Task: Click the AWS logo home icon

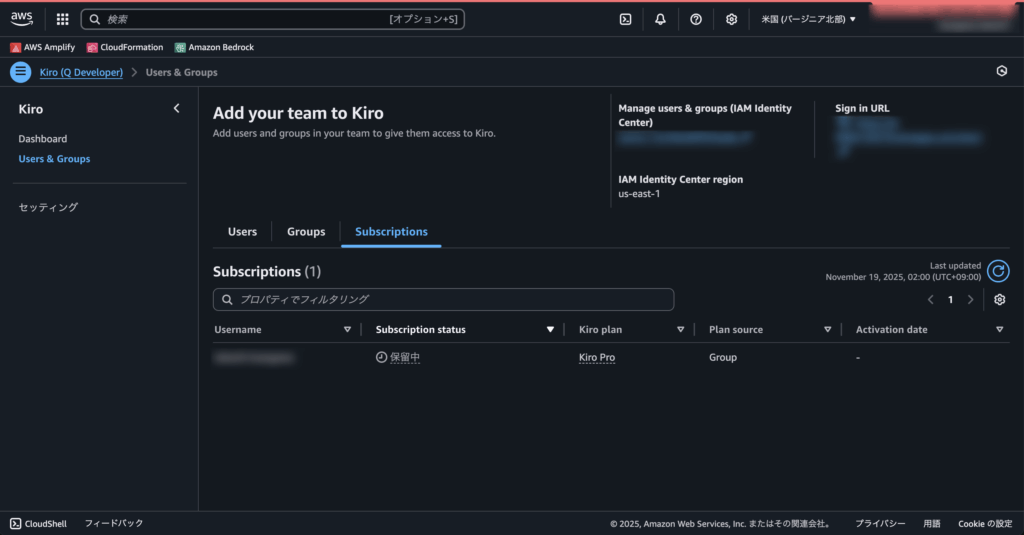Action: point(22,19)
